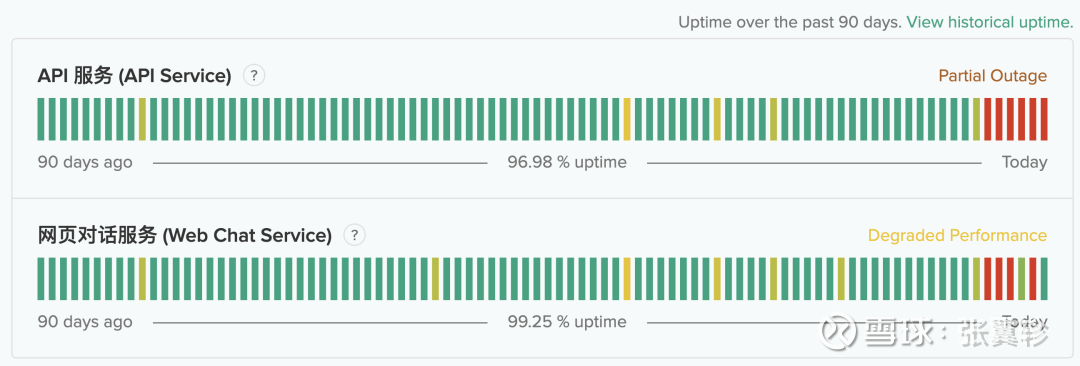Image resolution: width=1080 pixels, height=366 pixels.
Task: Click the Today label under API Service
Action: pyautogui.click(x=1024, y=163)
